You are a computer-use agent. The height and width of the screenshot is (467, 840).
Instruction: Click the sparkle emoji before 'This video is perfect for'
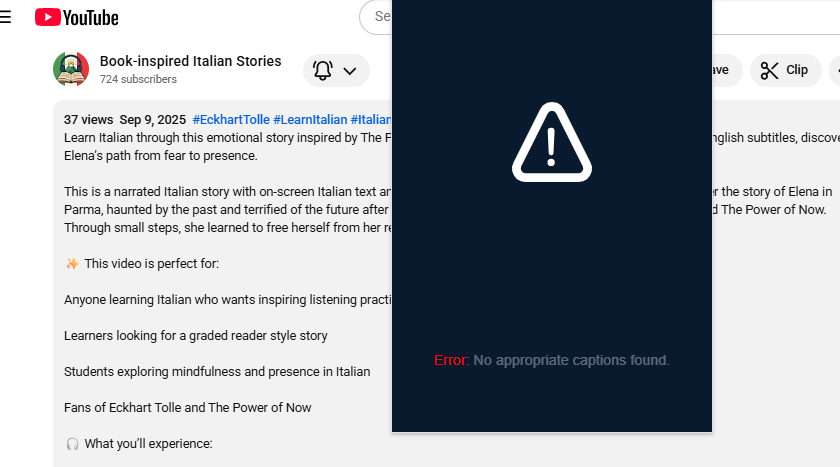point(72,263)
